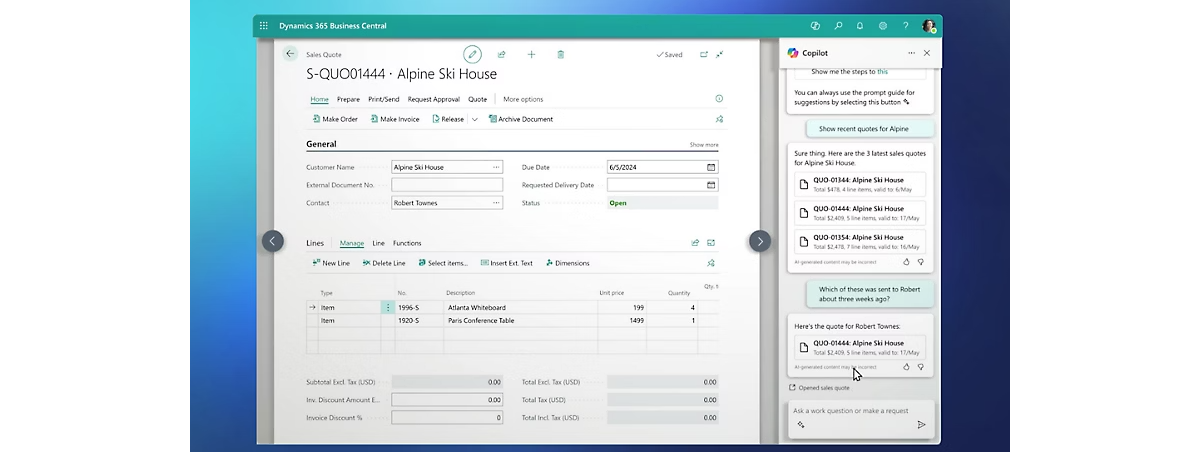The image size is (1200, 452).
Task: Click Delete Line
Action: (x=383, y=263)
